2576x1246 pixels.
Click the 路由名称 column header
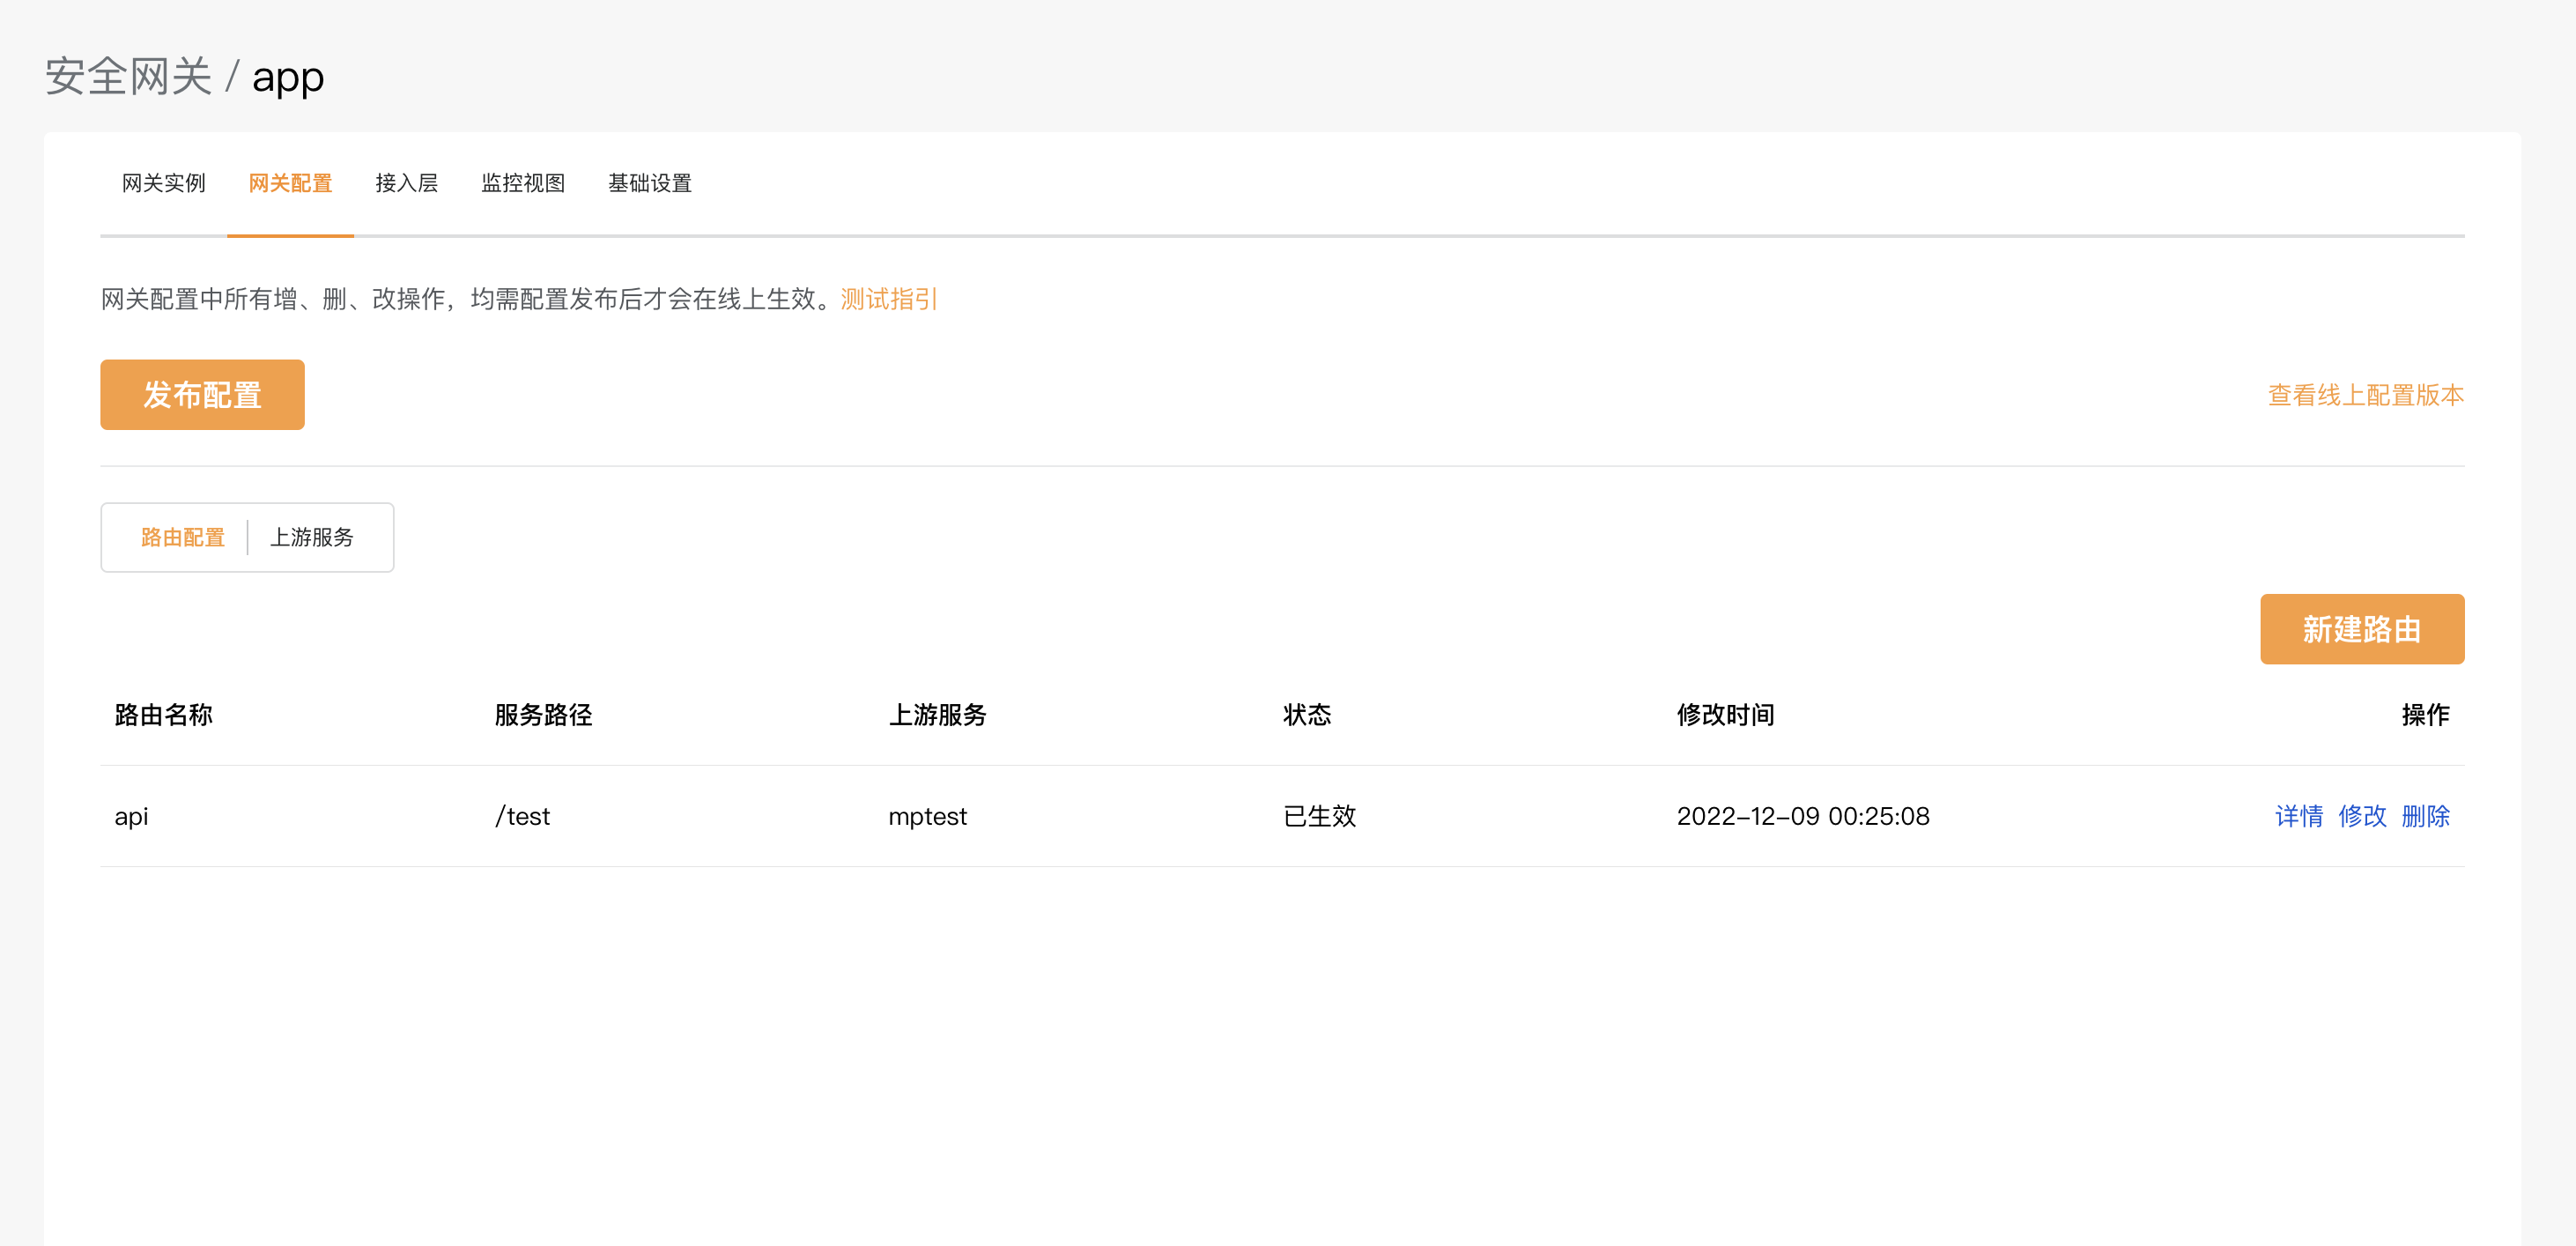[x=163, y=715]
